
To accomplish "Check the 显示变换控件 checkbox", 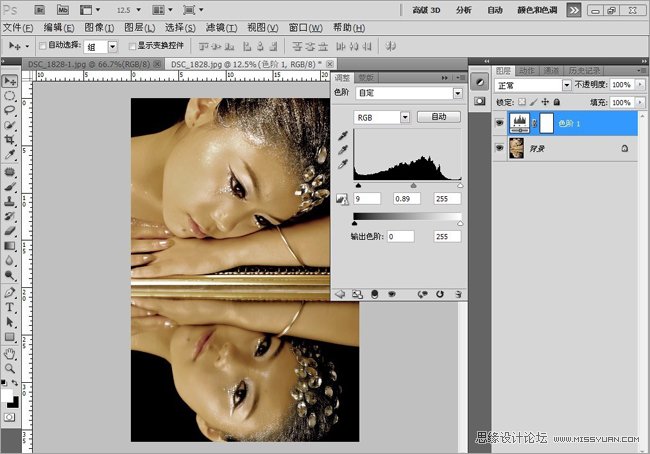I will point(132,46).
